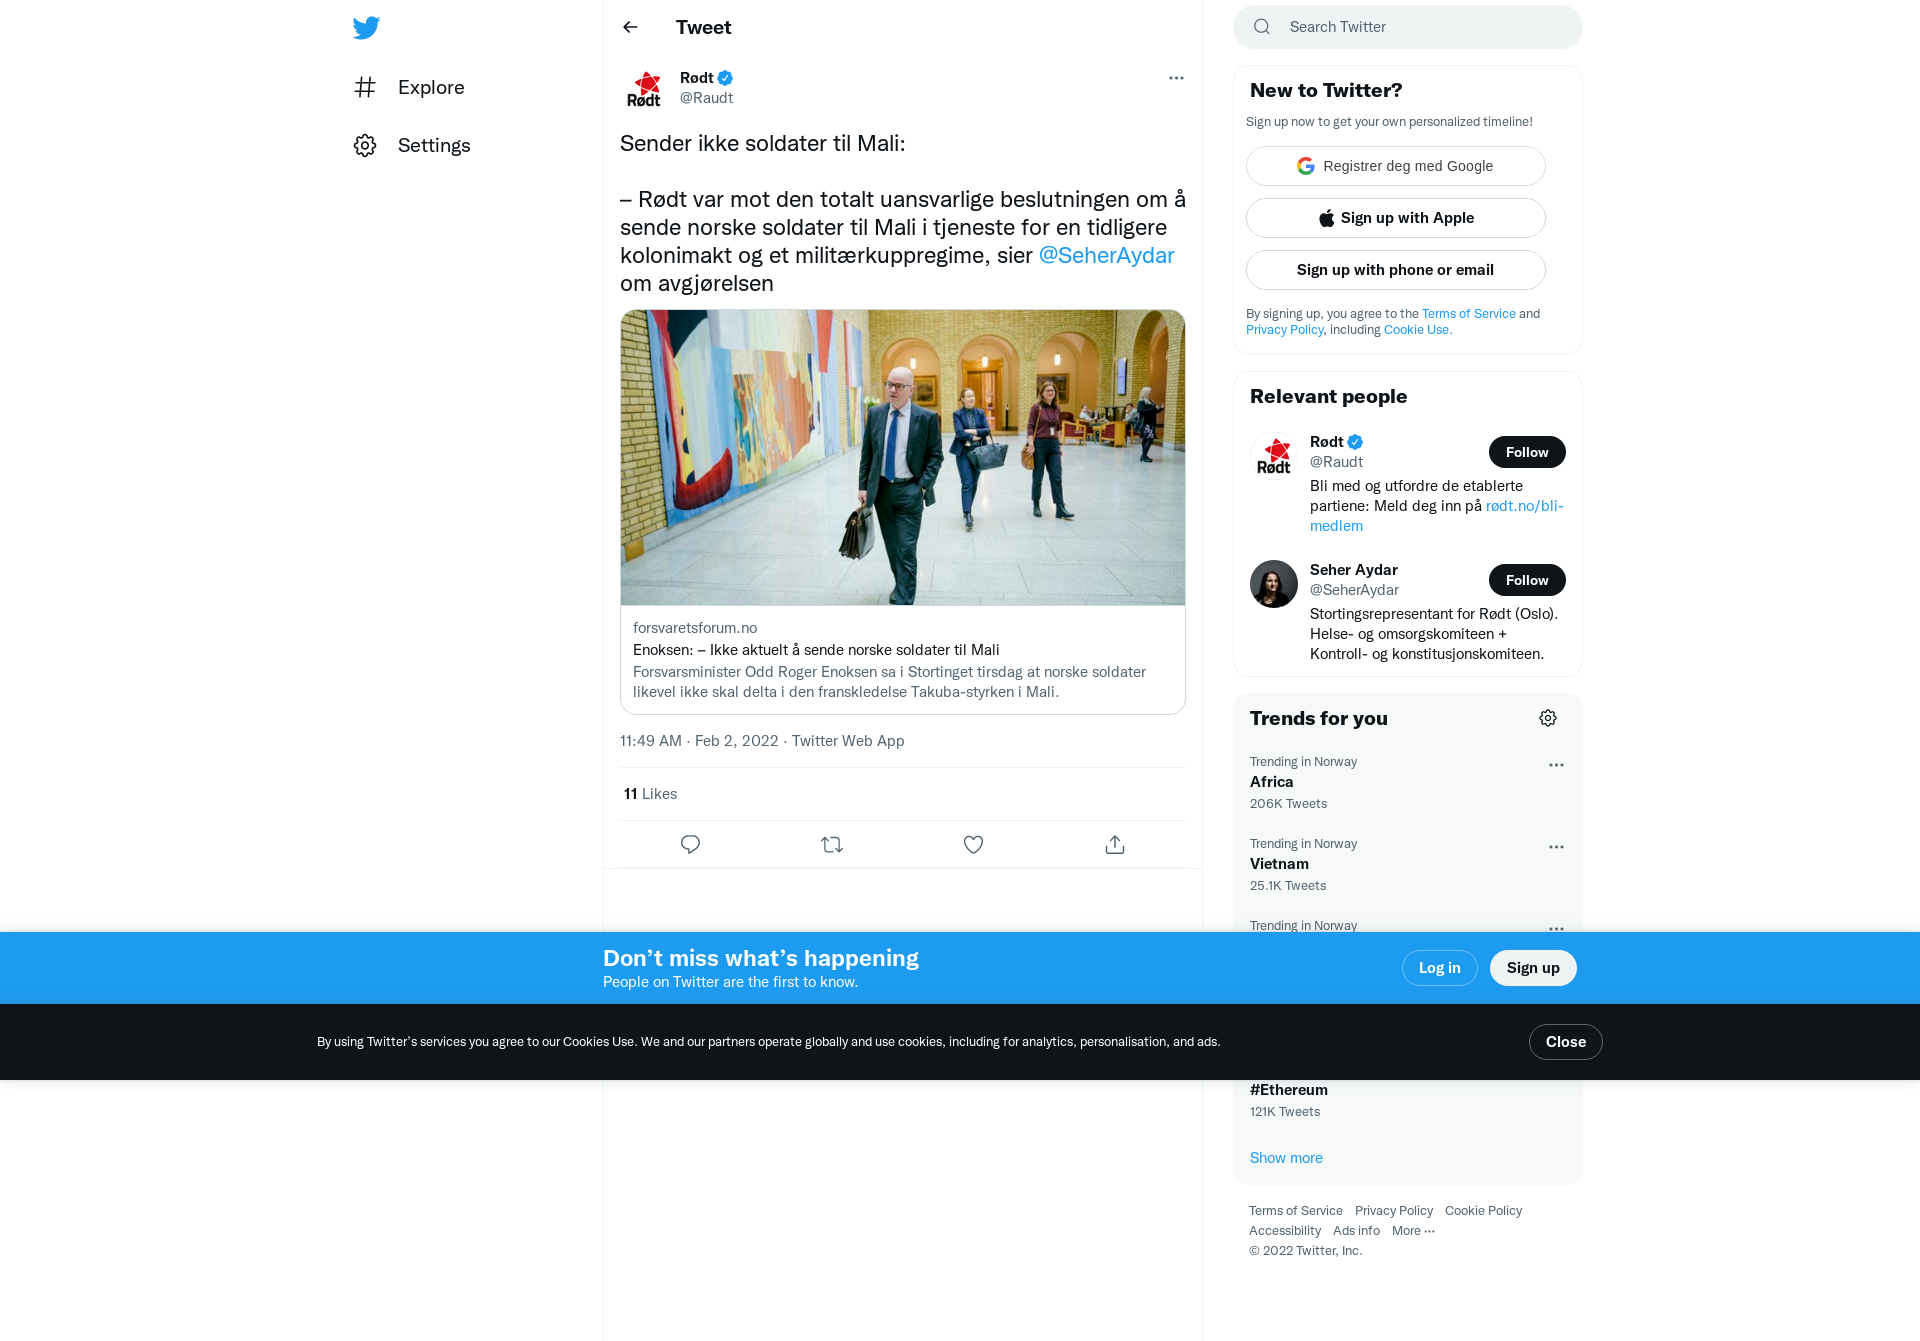1920x1341 pixels.
Task: Click the Search Twitter field
Action: point(1407,27)
